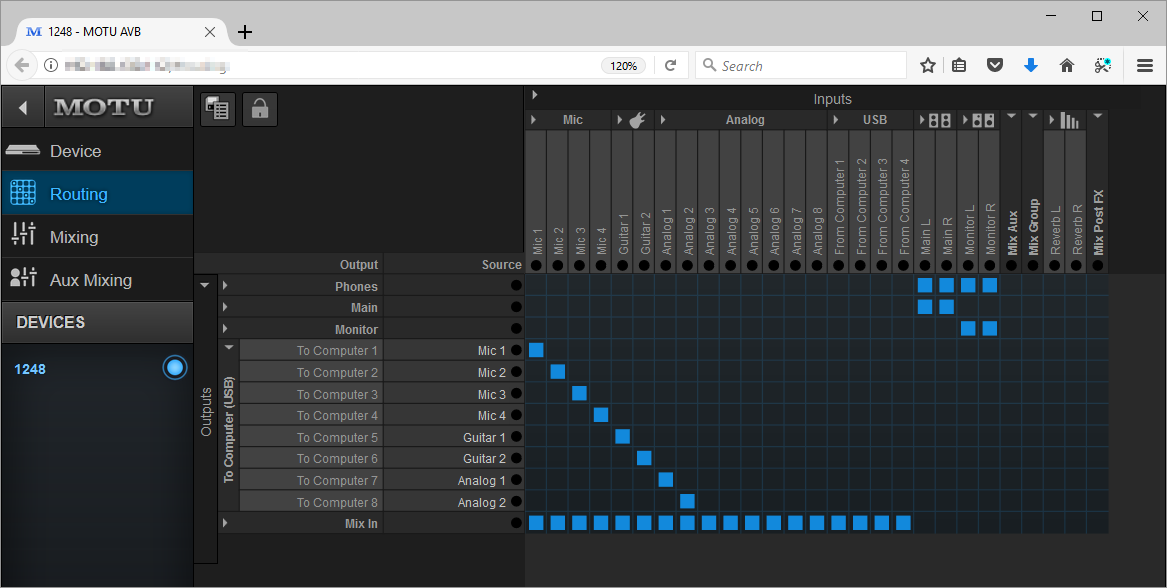Click the guitar plug input group icon
This screenshot has width=1167, height=588.
pos(636,120)
